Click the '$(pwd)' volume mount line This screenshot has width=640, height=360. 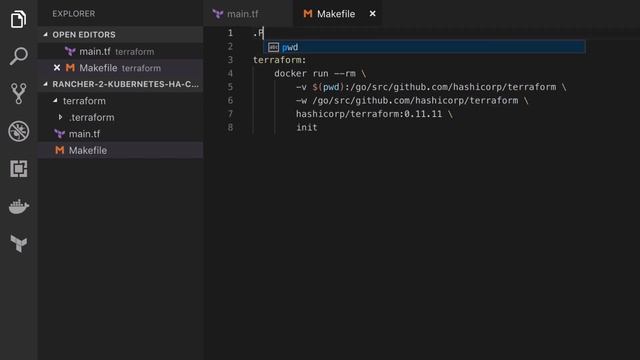431,87
